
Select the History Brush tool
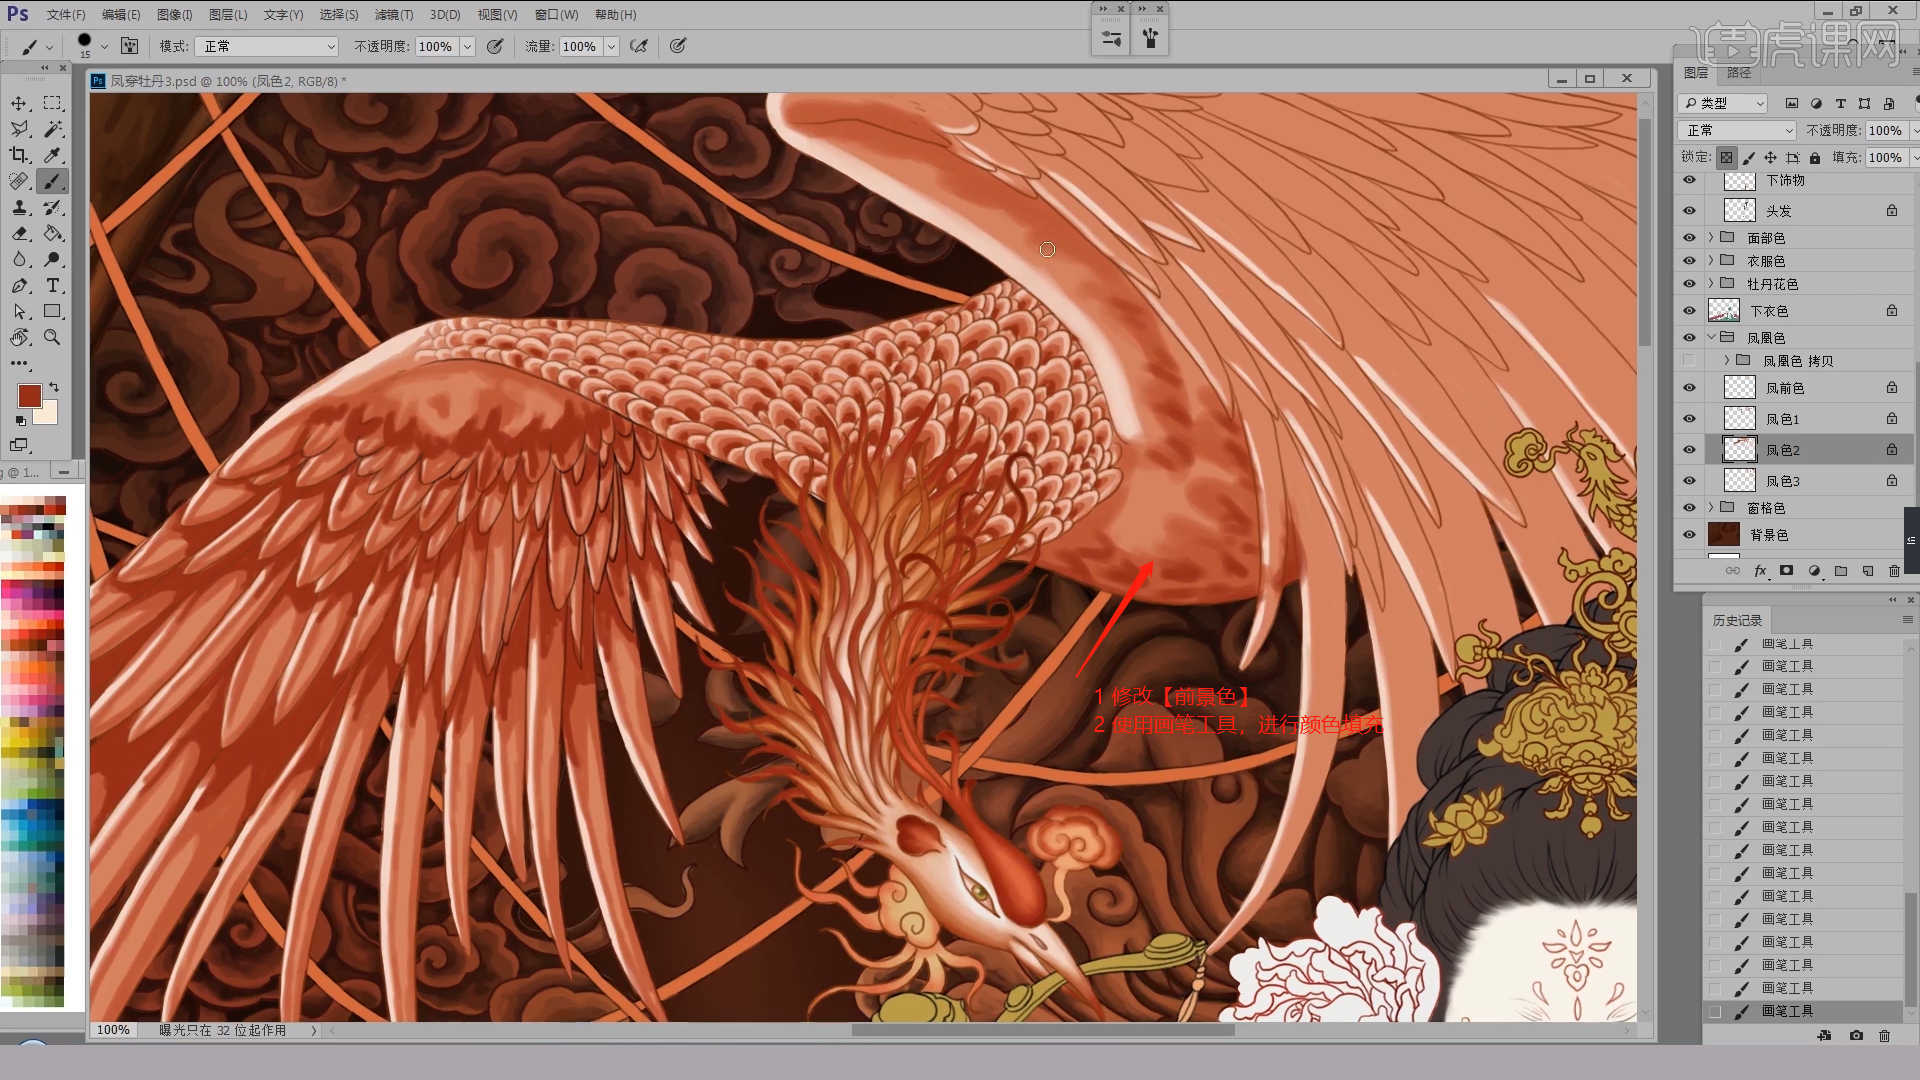coord(53,207)
